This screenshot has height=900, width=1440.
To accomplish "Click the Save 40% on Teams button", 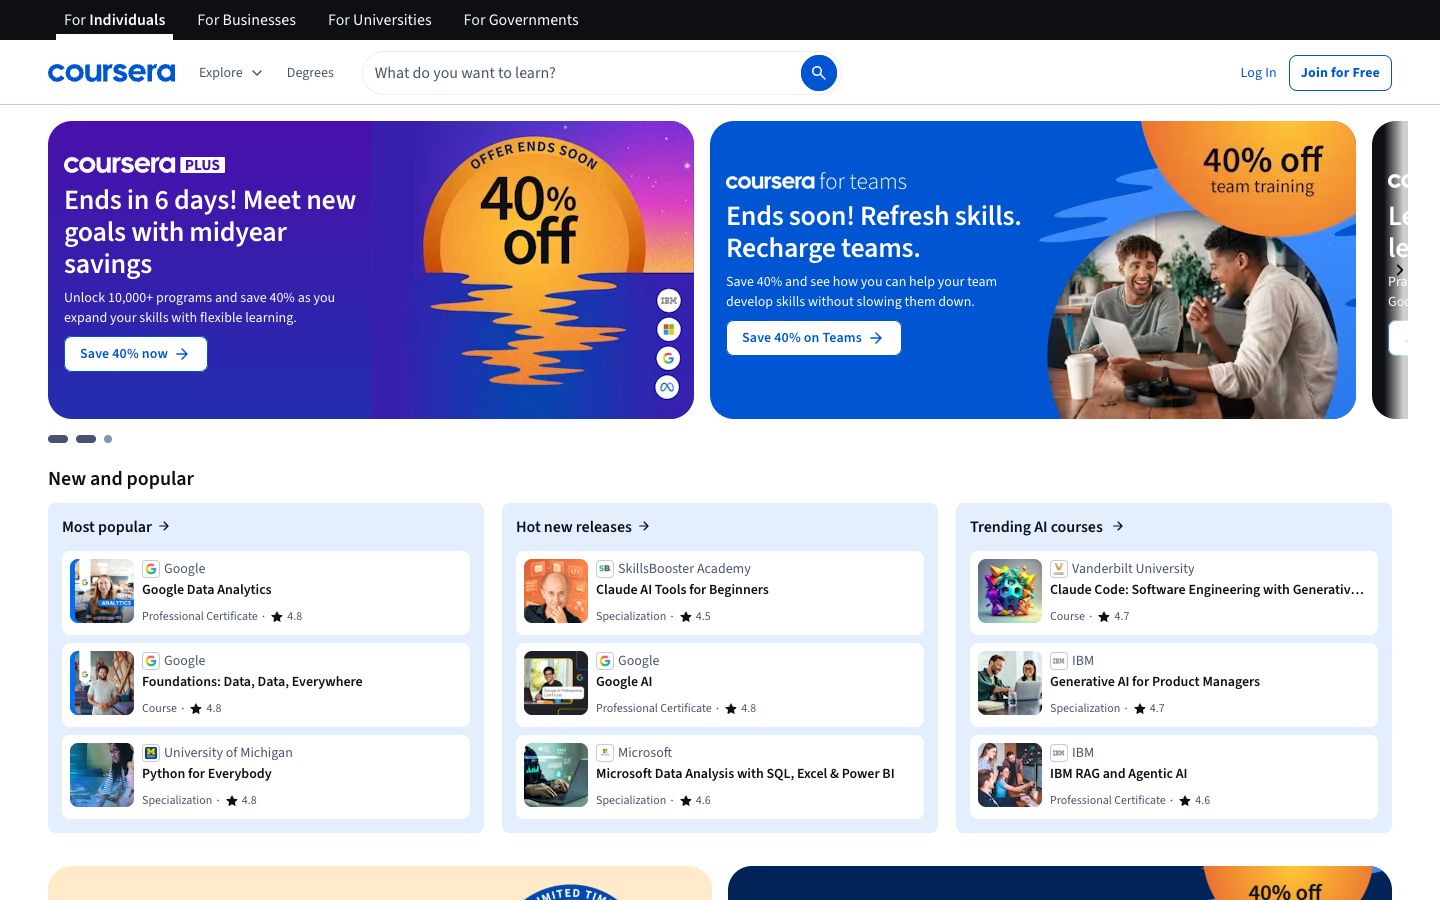I will 813,338.
